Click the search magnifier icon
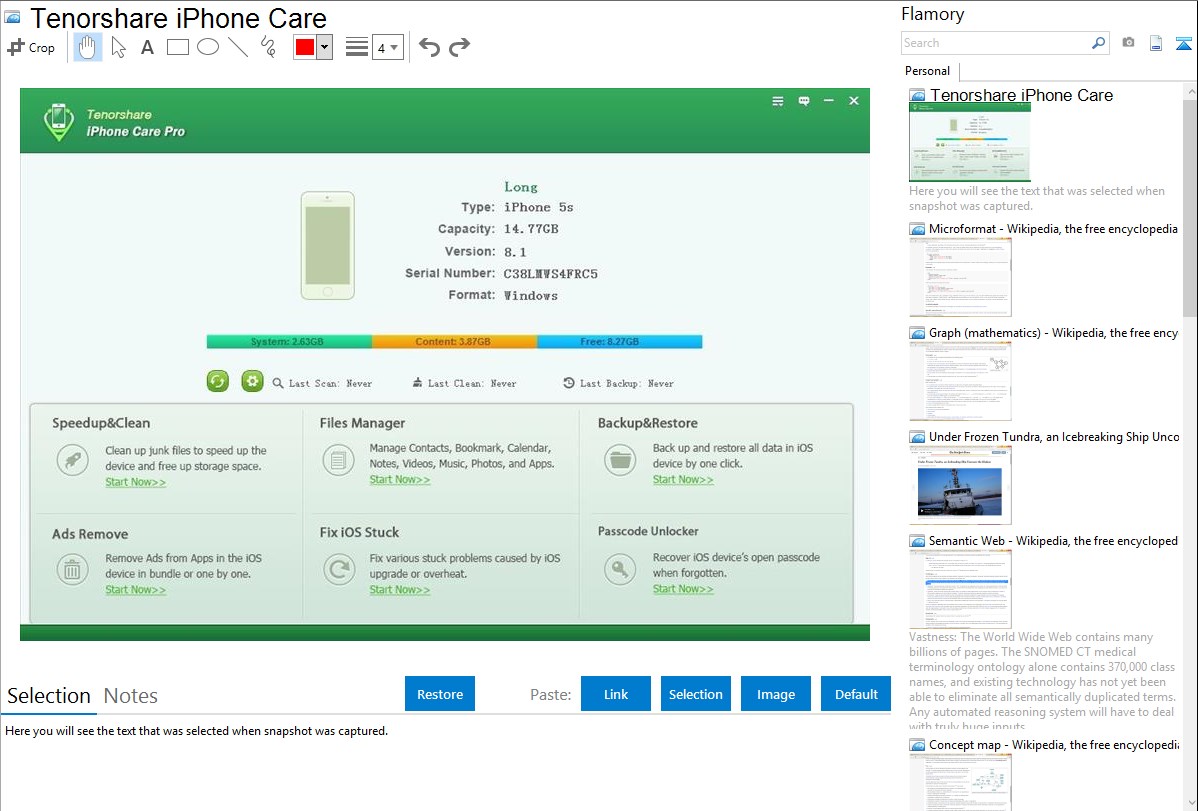The width and height of the screenshot is (1198, 811). (x=1099, y=43)
